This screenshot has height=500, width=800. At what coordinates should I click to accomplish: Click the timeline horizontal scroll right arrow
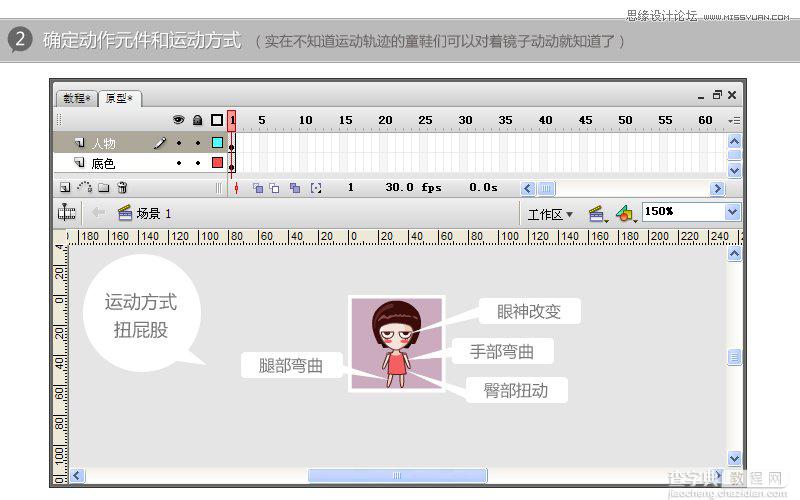pos(717,189)
